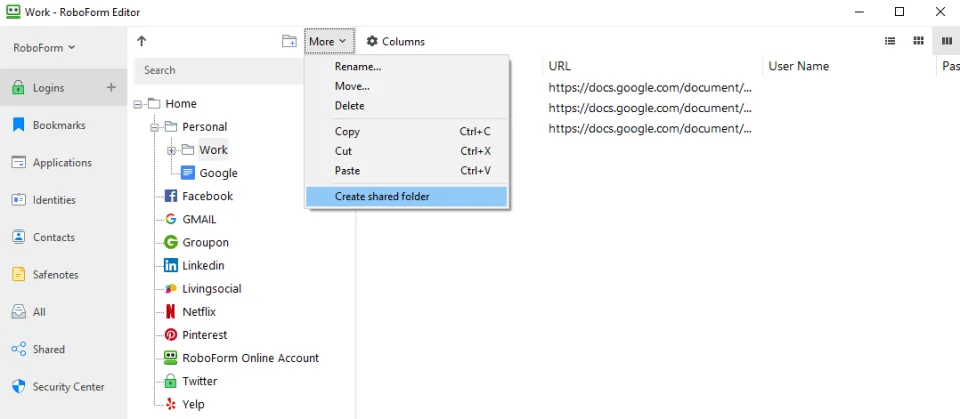Click the Search input field
Image resolution: width=960 pixels, height=419 pixels.
pyautogui.click(x=219, y=70)
